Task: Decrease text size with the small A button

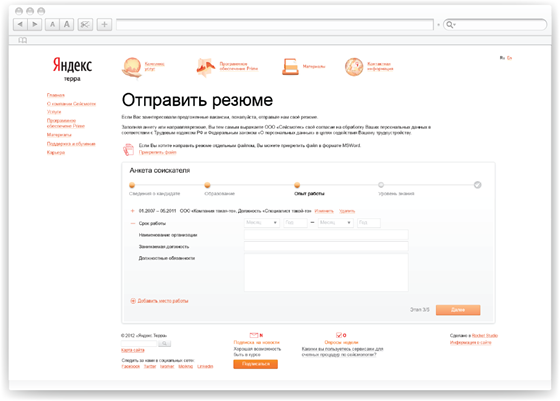Action: 52,24
